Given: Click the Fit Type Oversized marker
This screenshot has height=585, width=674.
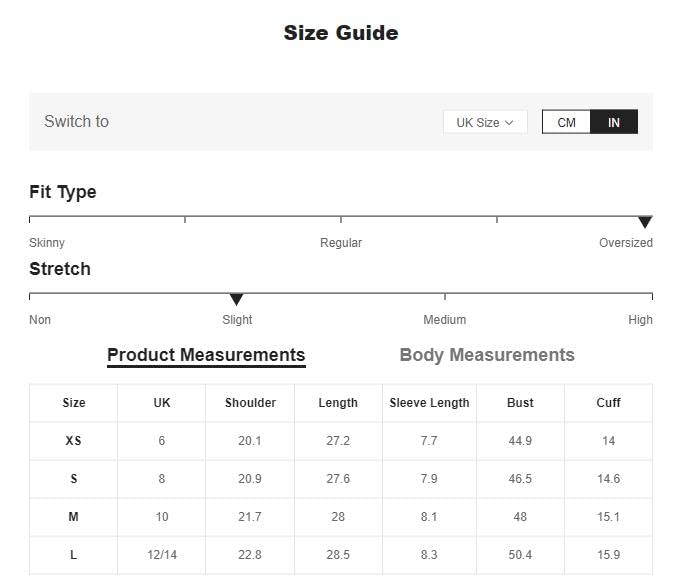Looking at the screenshot, I should [645, 222].
